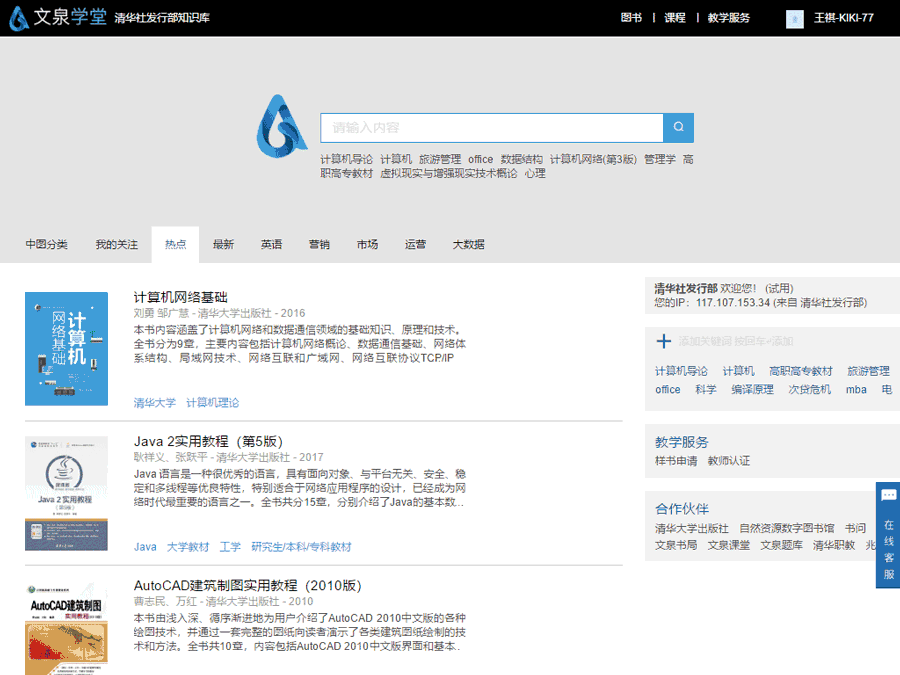The height and width of the screenshot is (675, 900).
Task: Click hot keyword 管理学 under search box
Action: 660,159
